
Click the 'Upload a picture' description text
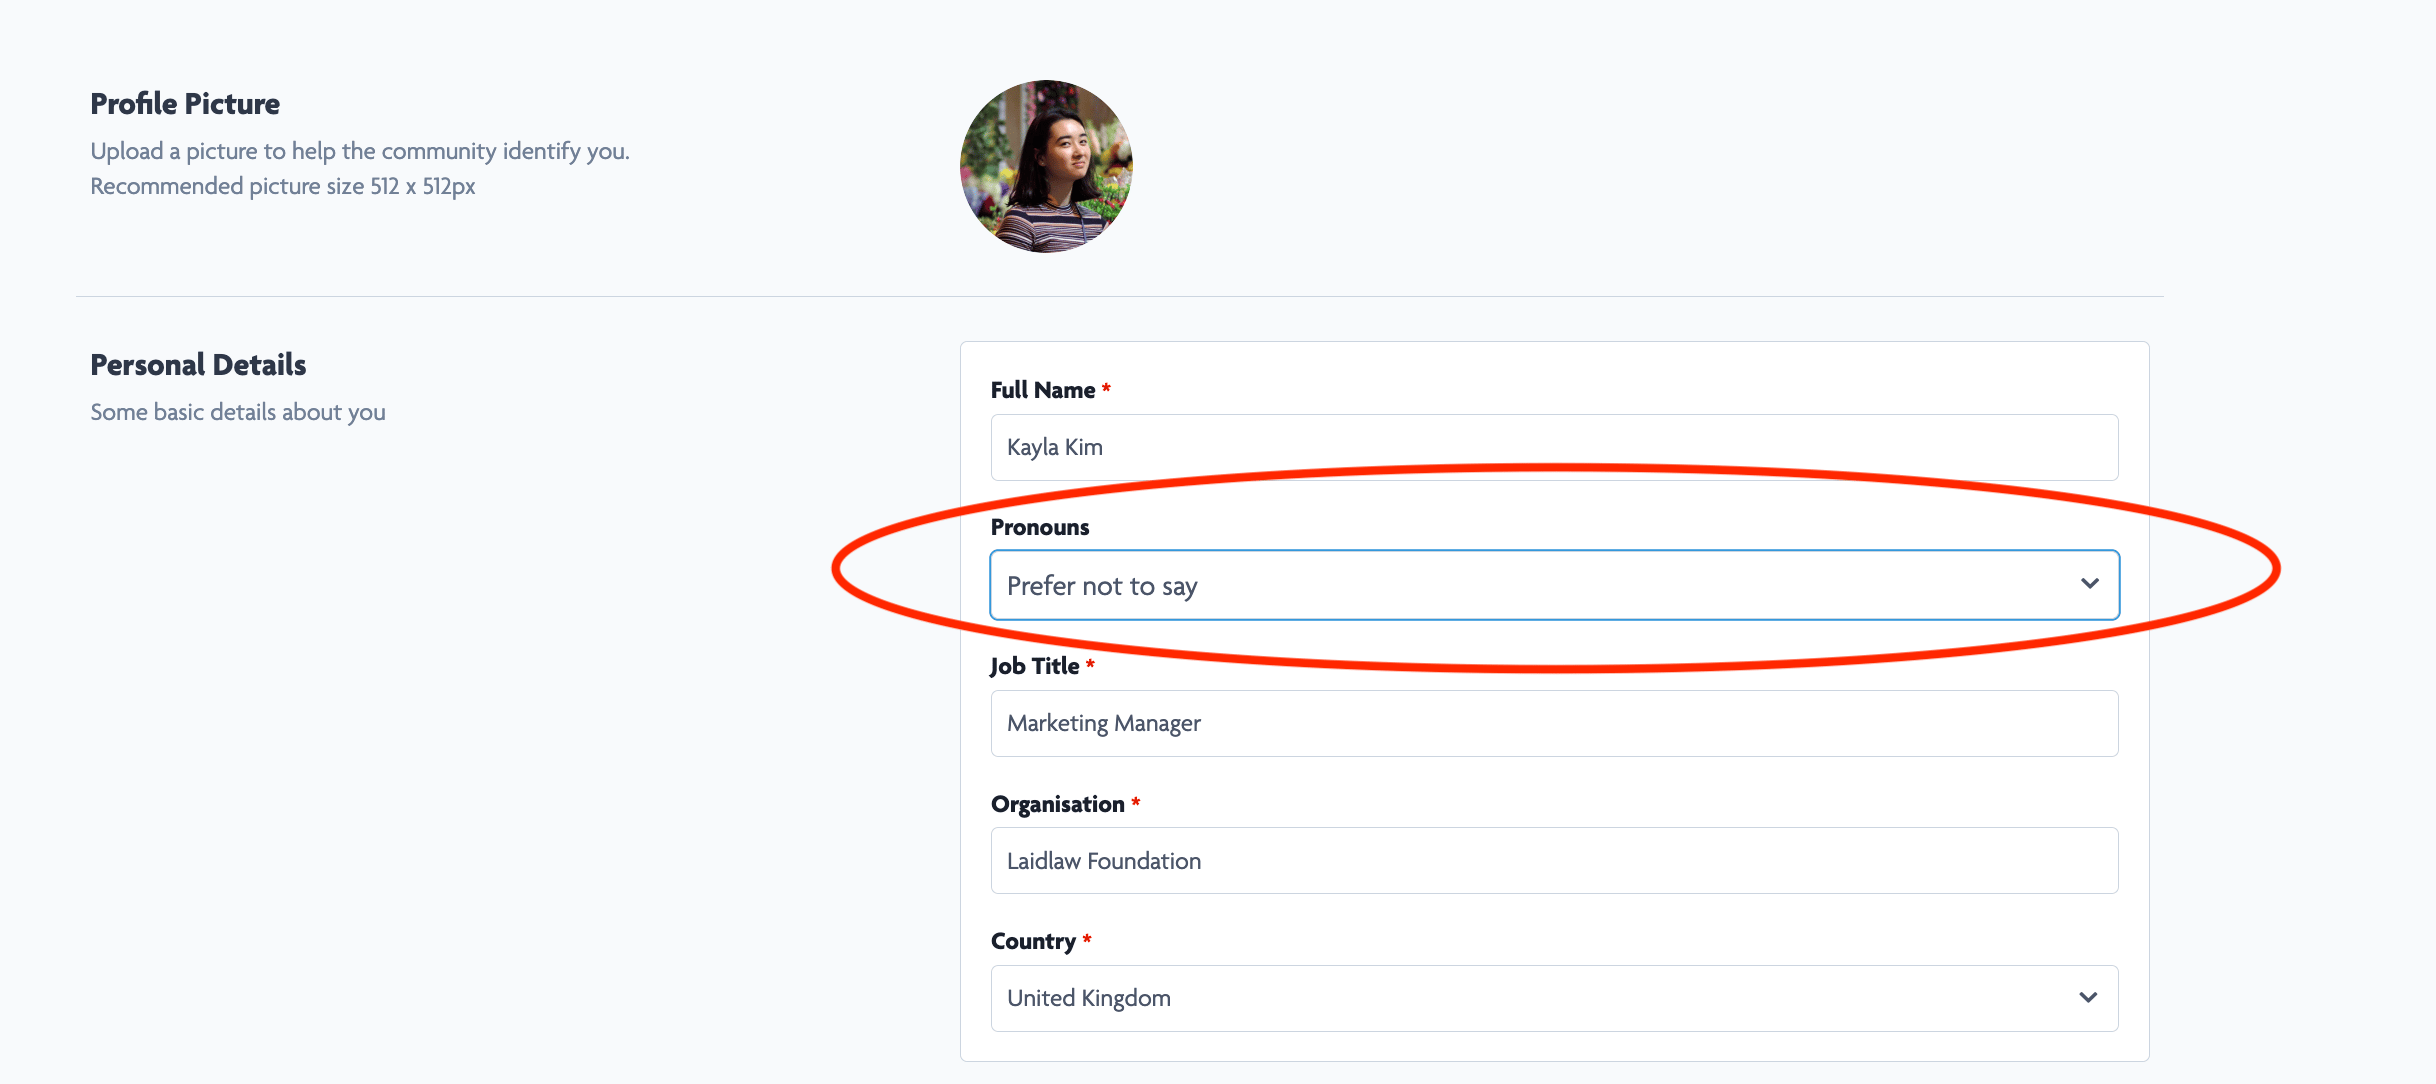360,151
